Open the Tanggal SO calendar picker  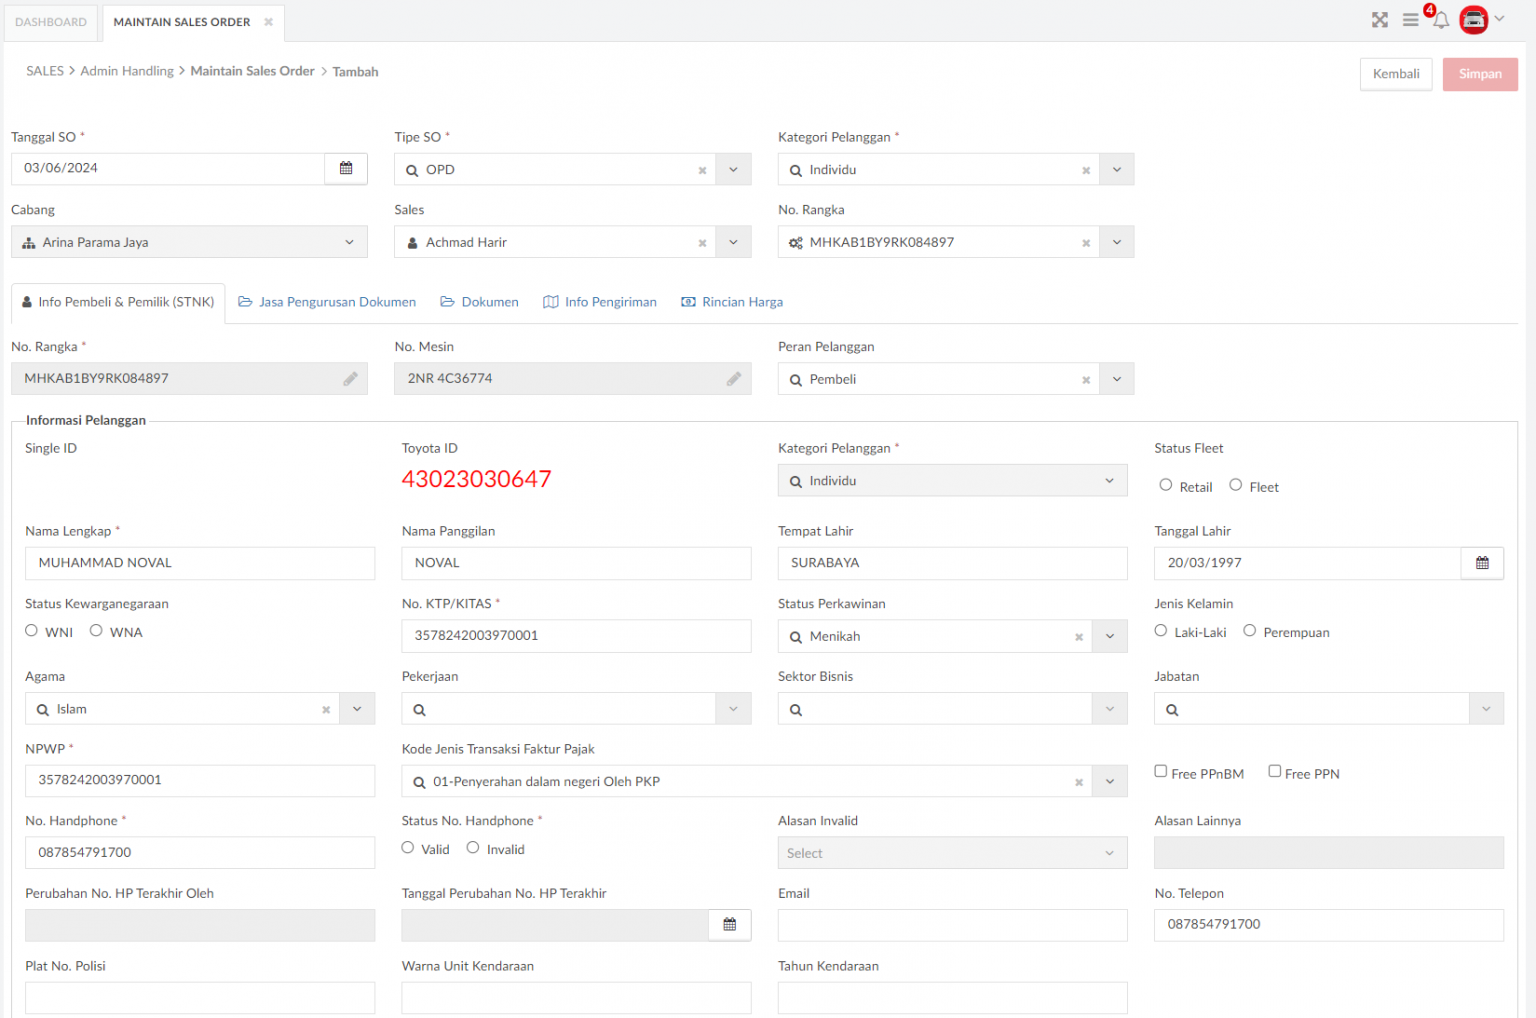(345, 168)
